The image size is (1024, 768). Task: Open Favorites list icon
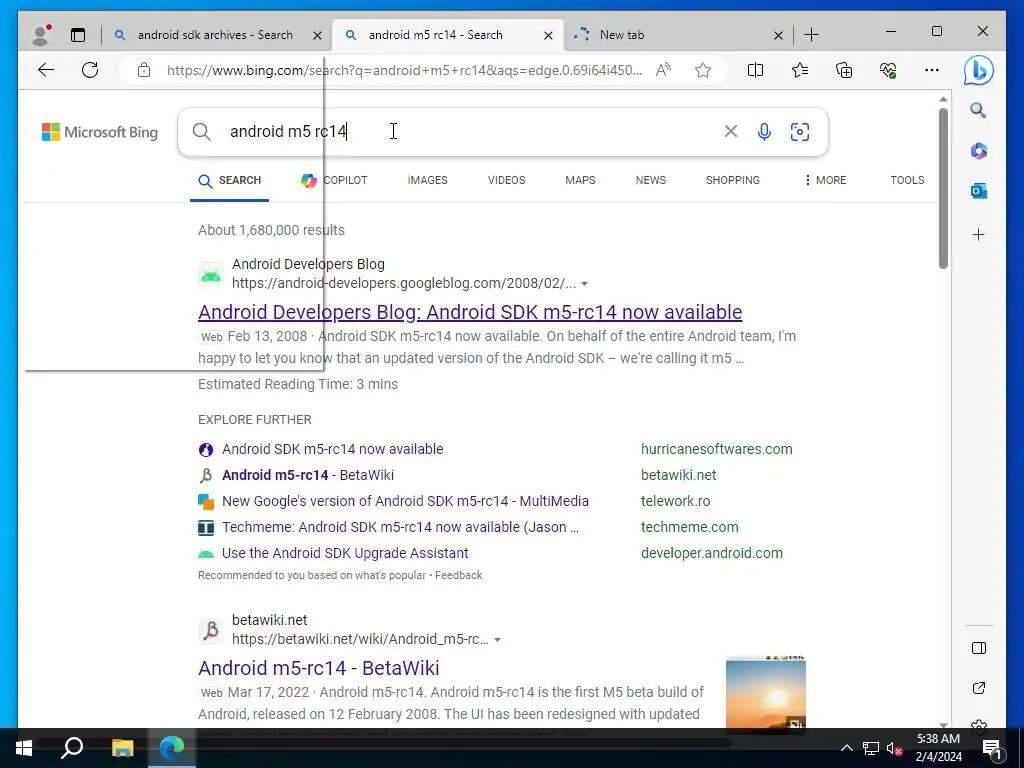point(799,70)
